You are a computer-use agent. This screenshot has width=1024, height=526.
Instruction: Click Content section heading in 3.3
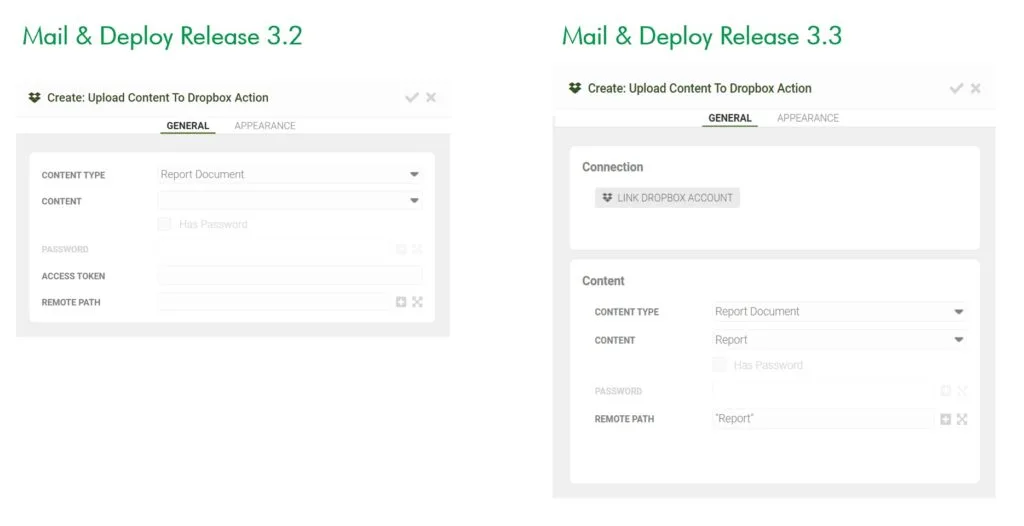point(603,281)
